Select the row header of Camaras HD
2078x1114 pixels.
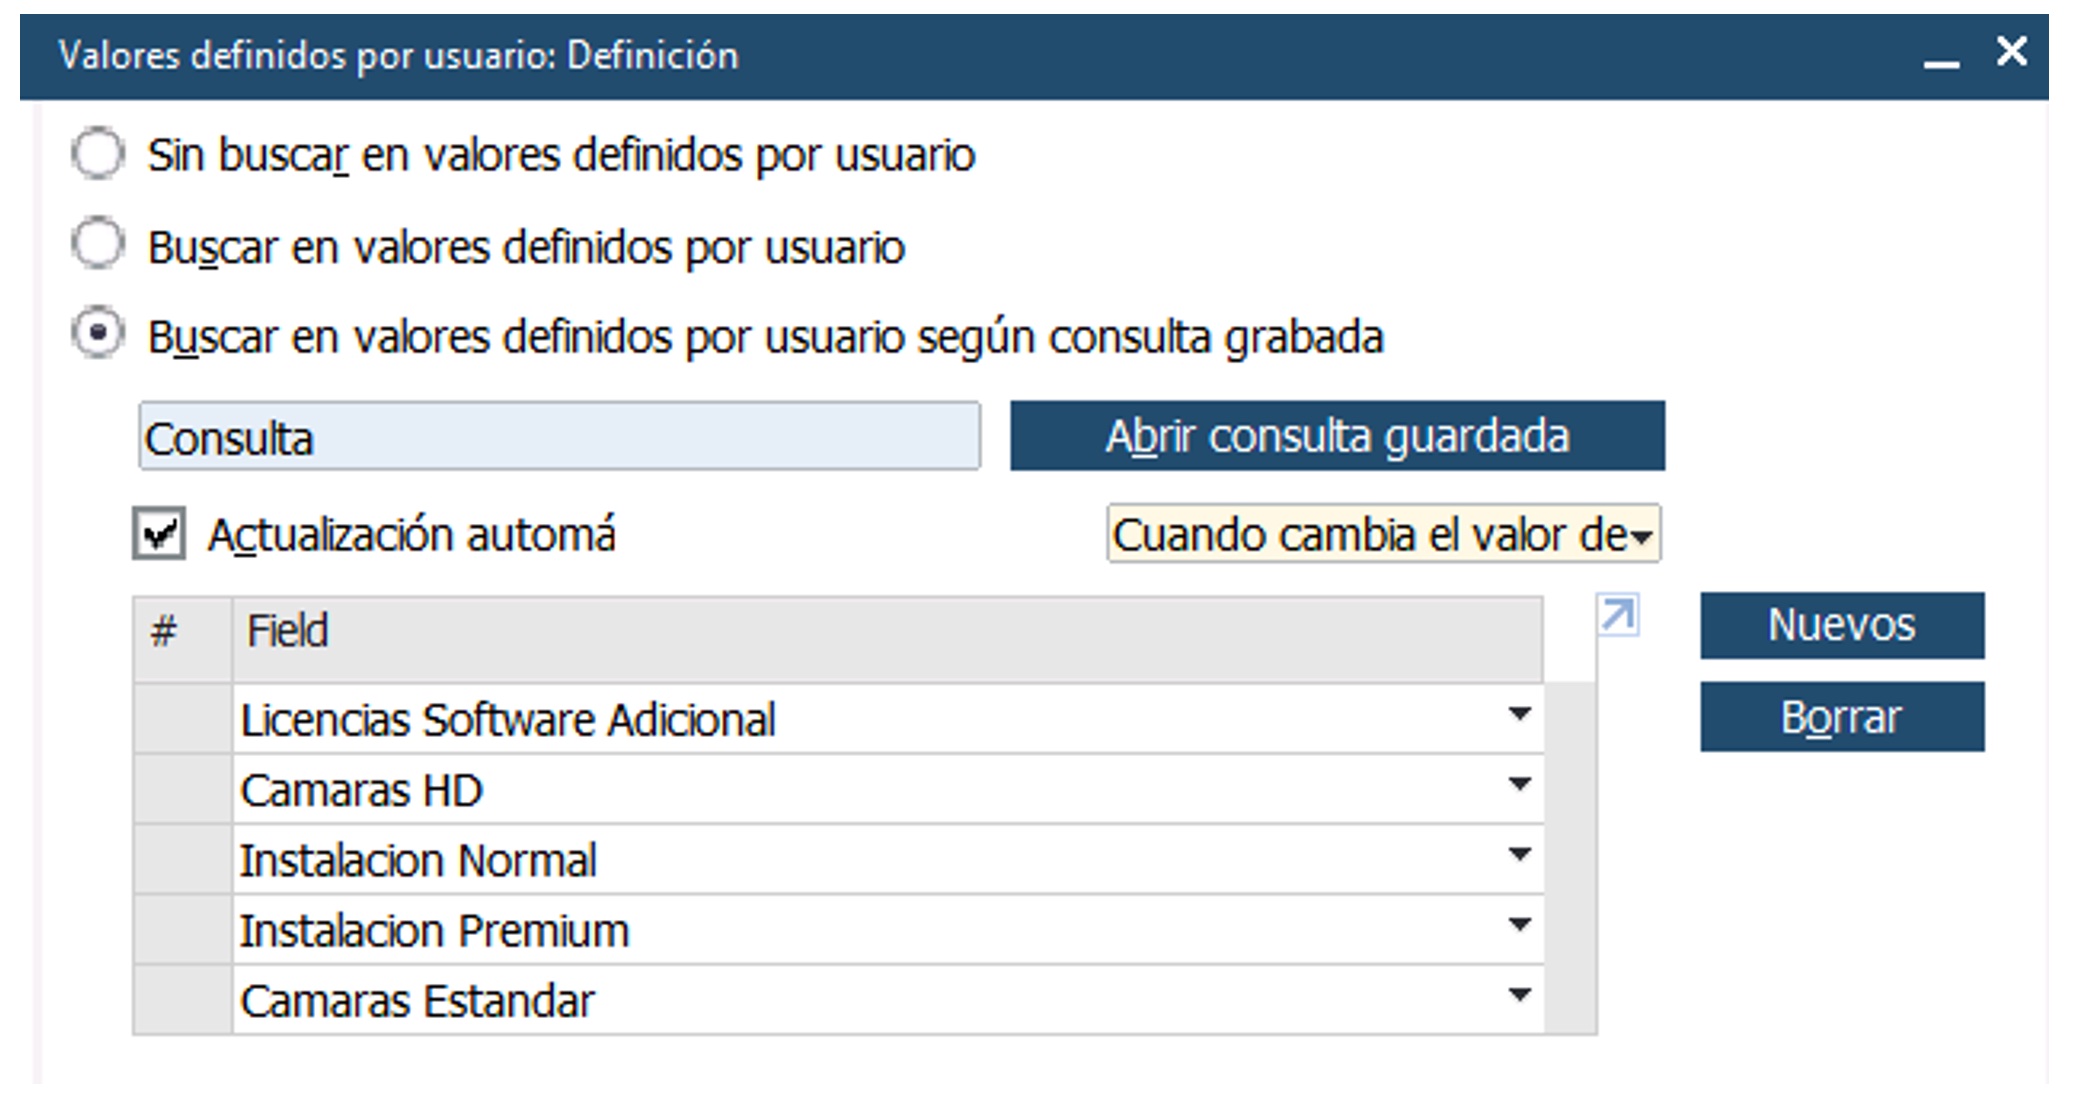[x=183, y=790]
